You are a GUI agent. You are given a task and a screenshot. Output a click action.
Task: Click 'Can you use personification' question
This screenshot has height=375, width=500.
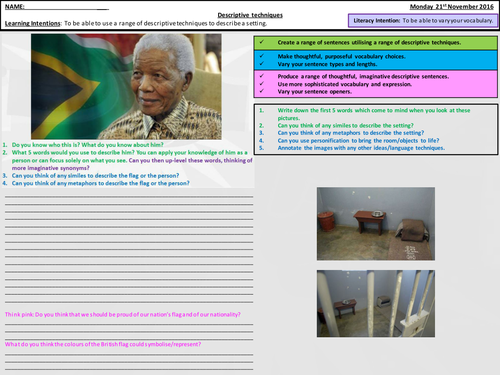click(358, 140)
